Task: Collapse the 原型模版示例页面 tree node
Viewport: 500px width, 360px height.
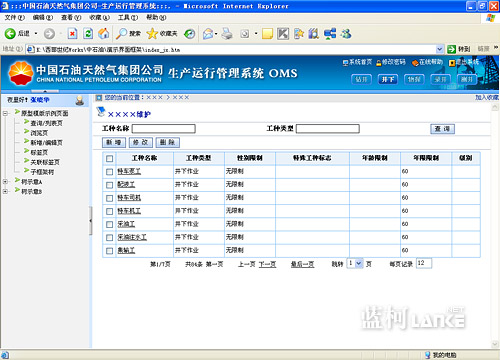Action: pyautogui.click(x=5, y=113)
